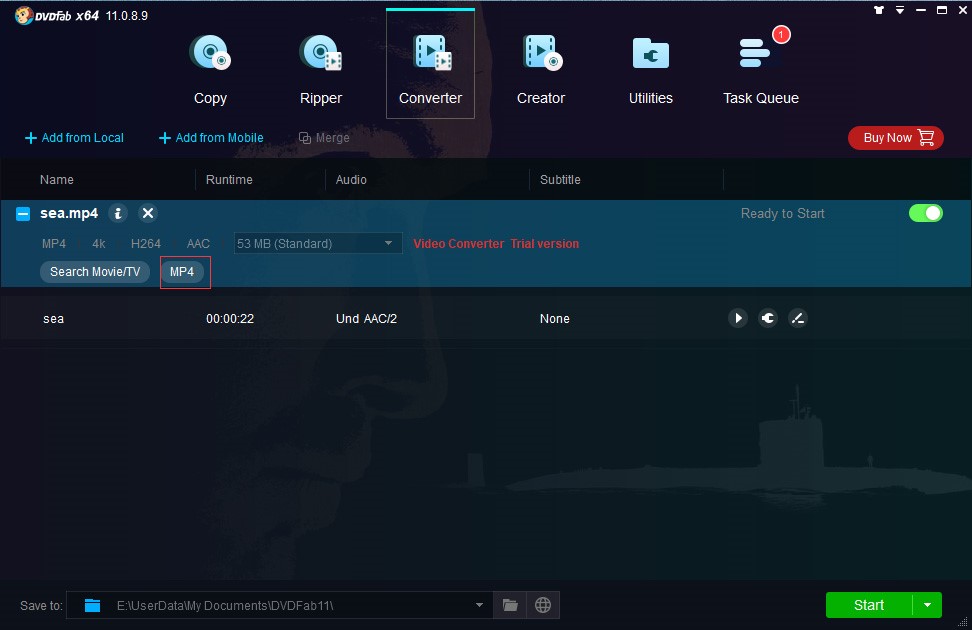
Task: Click the MP4 profile button
Action: point(182,272)
